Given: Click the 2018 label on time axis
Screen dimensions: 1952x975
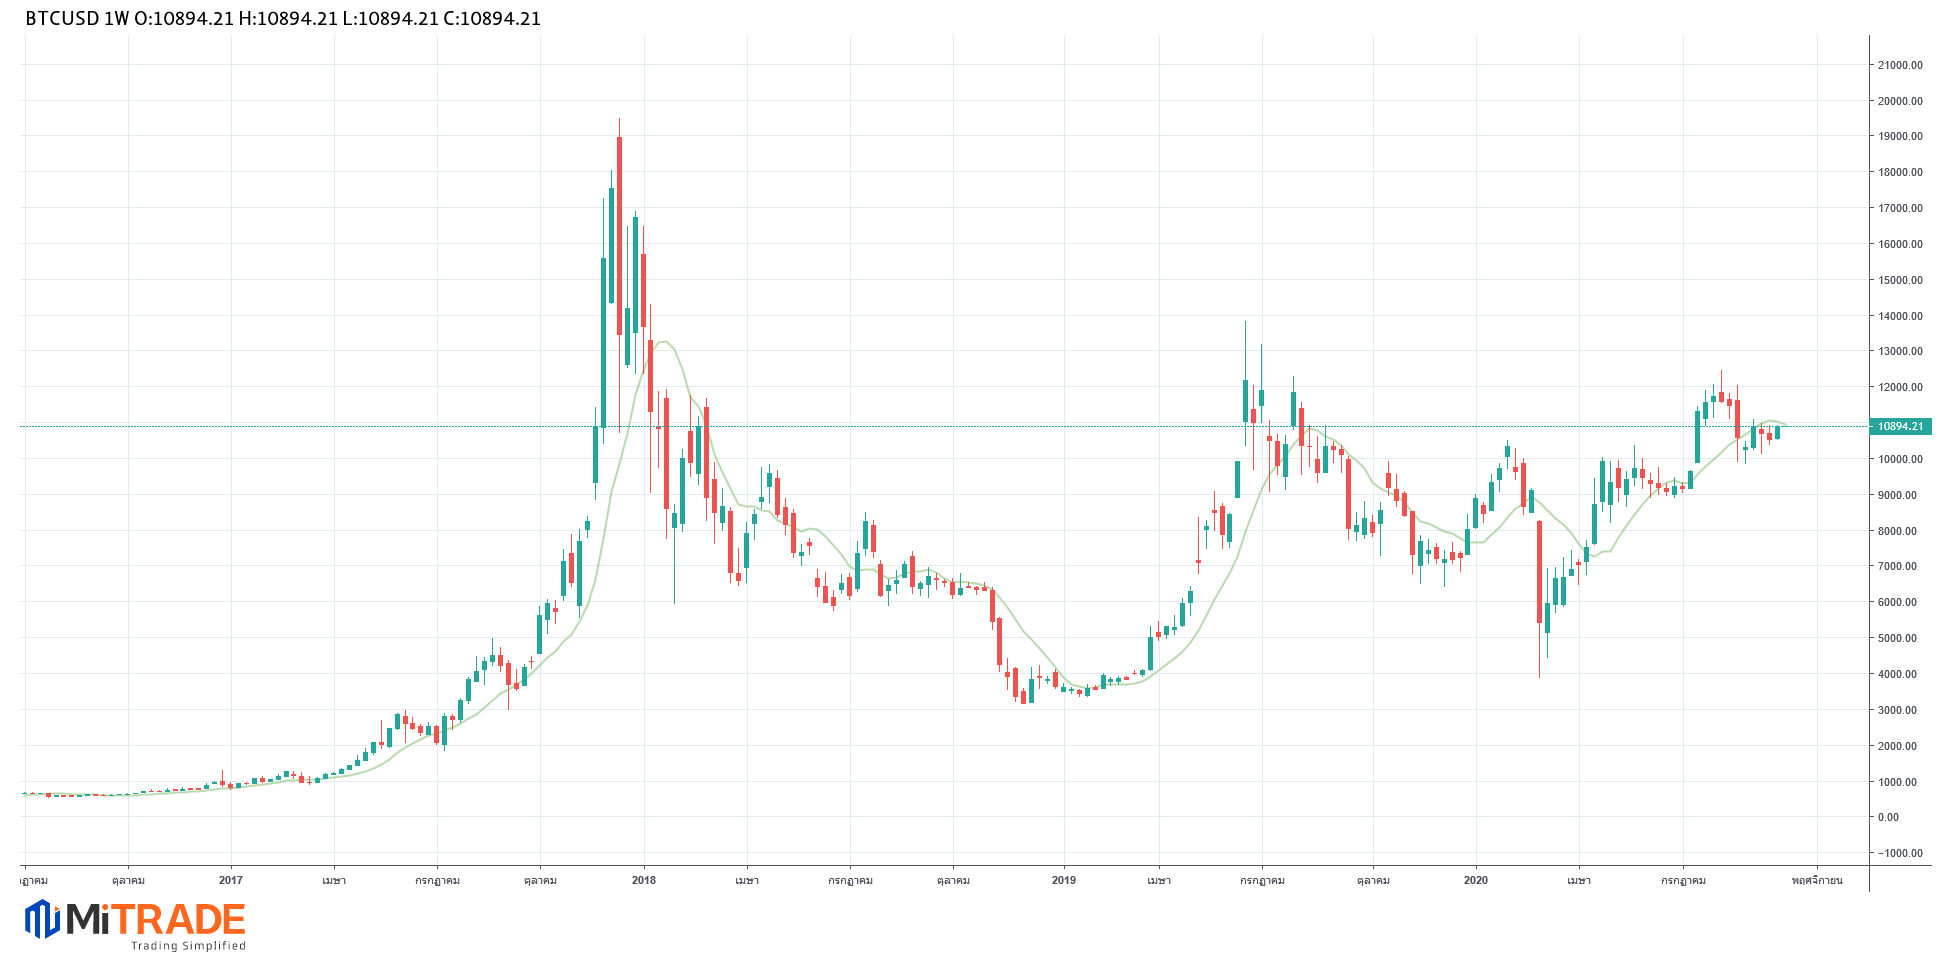Looking at the screenshot, I should tap(643, 880).
